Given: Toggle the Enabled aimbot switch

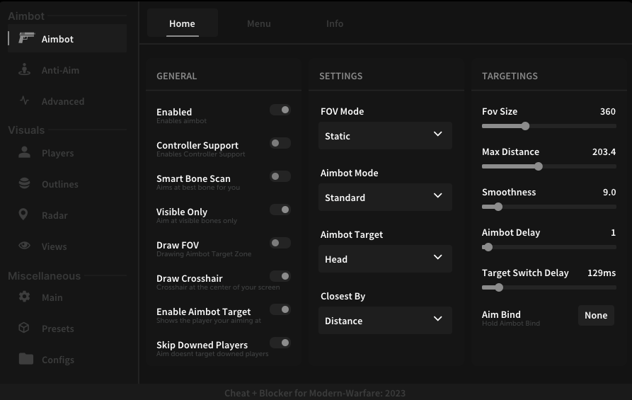Looking at the screenshot, I should pos(280,110).
